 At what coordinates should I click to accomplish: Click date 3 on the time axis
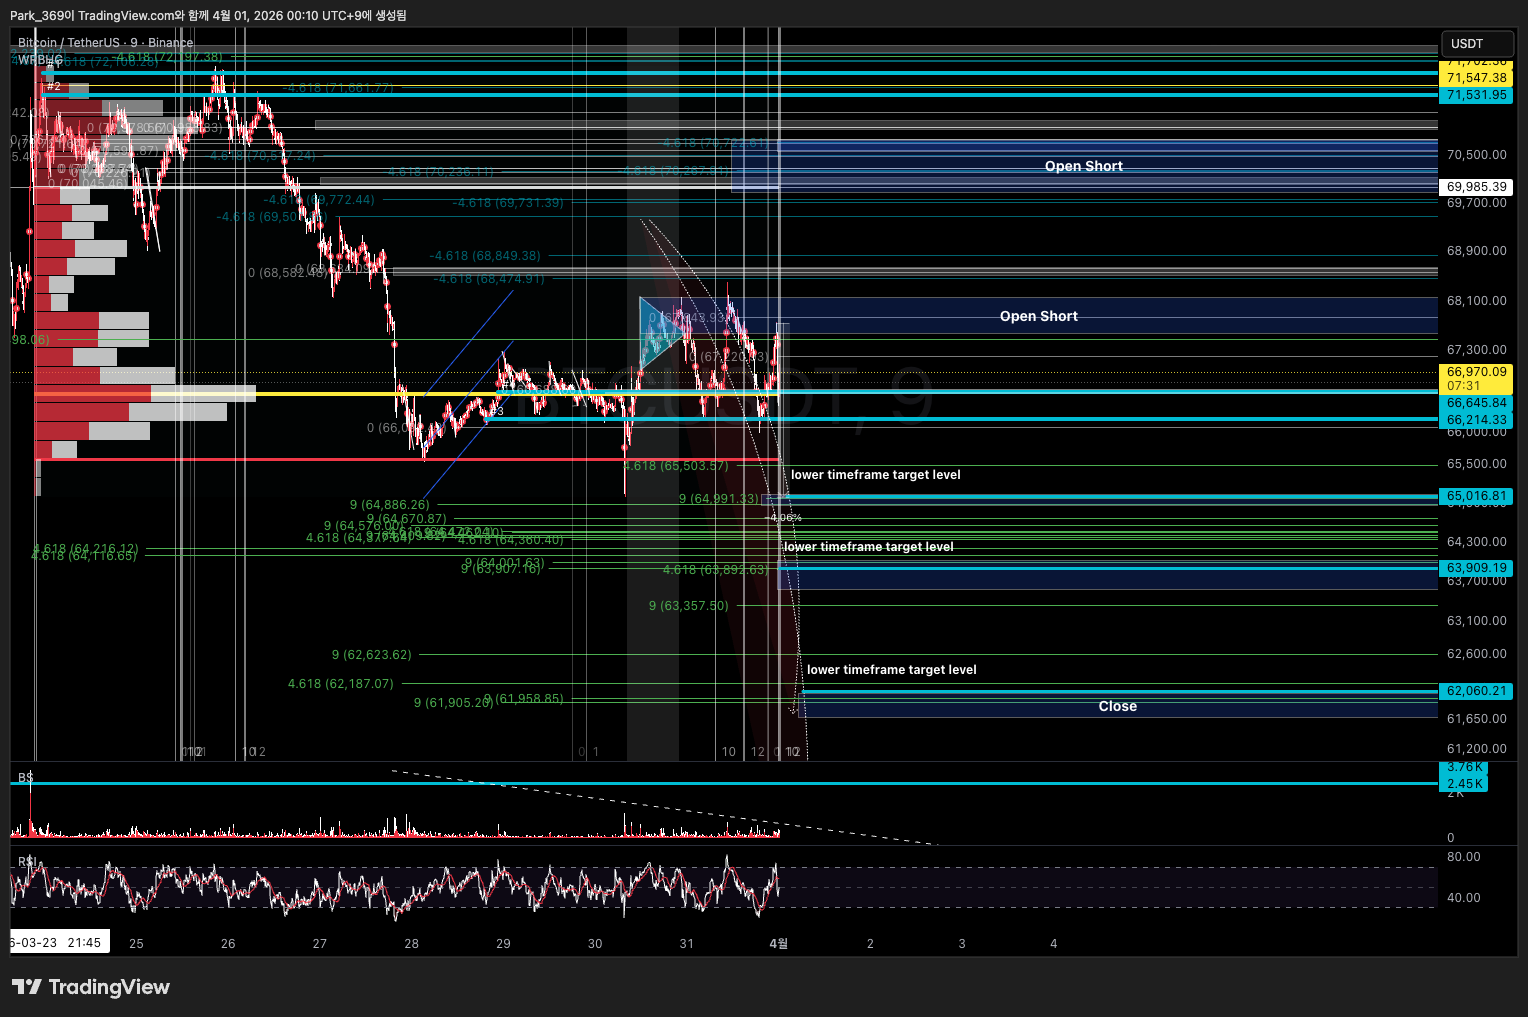[x=962, y=944]
